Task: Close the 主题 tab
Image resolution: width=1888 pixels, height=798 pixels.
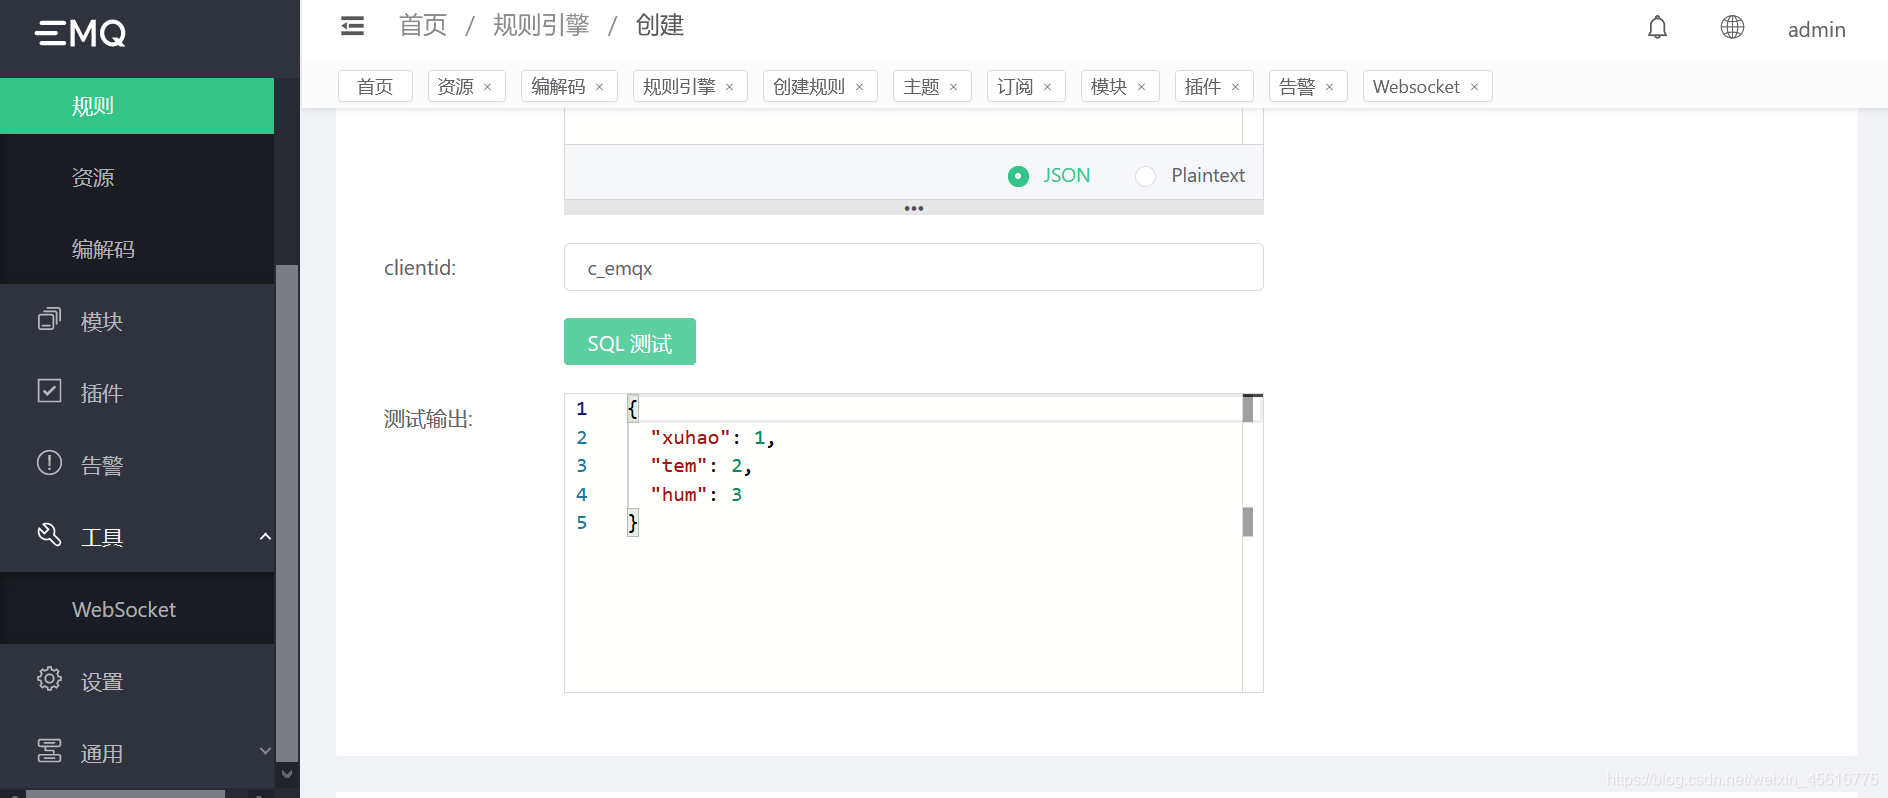Action: (954, 87)
